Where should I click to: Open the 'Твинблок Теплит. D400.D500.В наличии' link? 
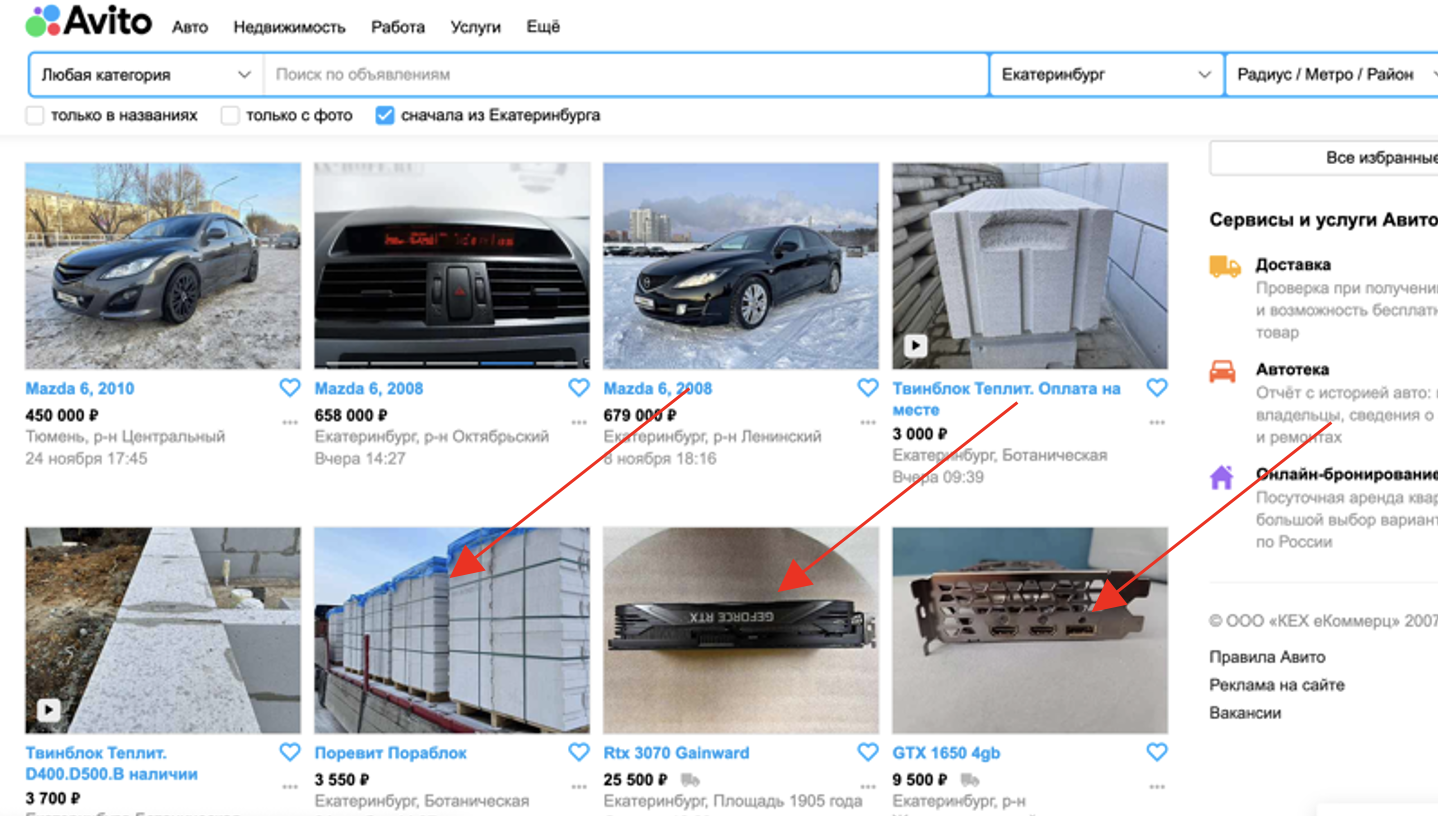112,763
